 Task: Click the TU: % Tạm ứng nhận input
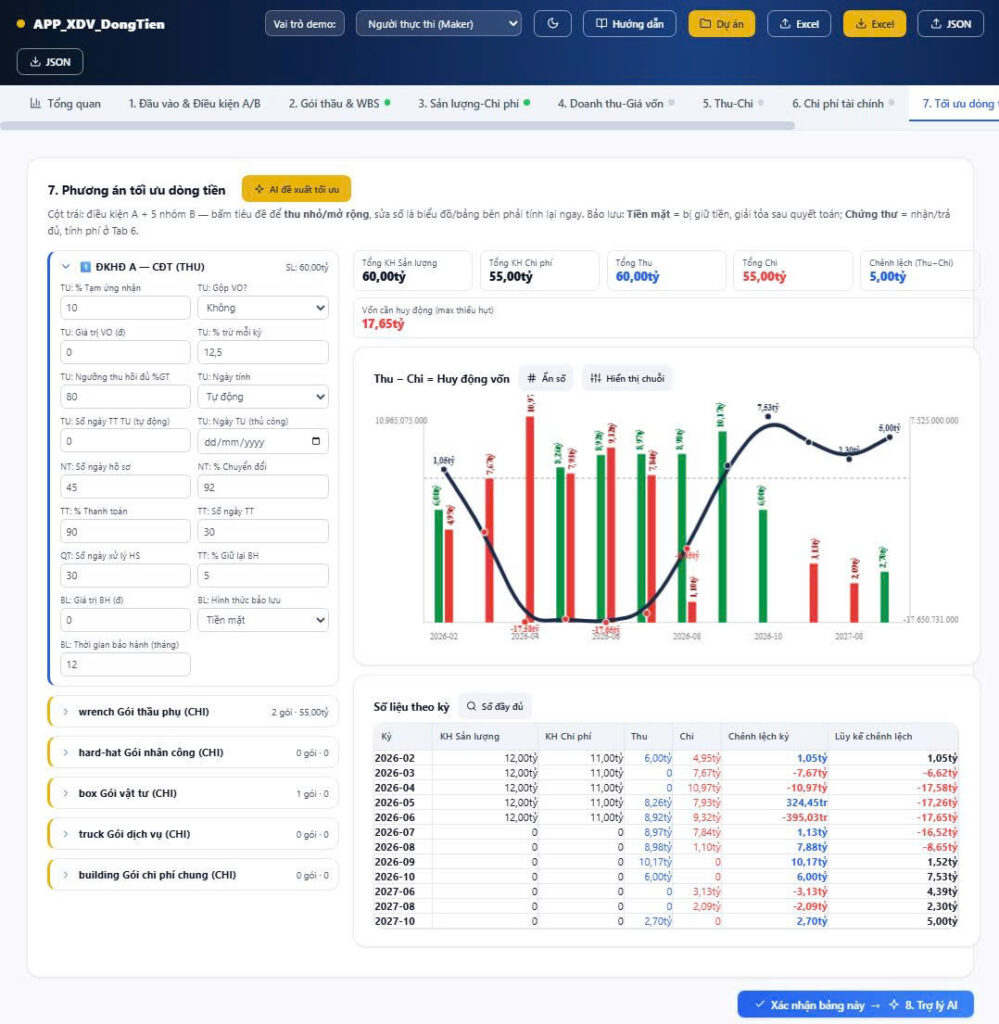point(125,308)
